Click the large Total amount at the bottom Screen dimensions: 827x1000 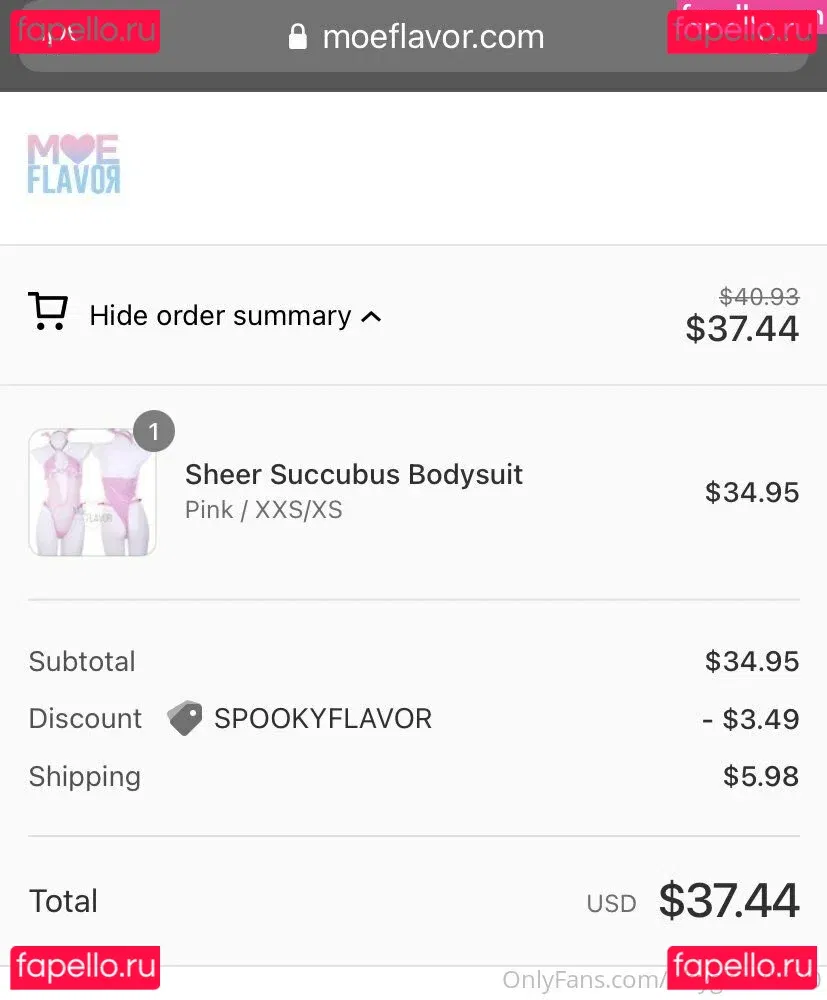coord(729,900)
